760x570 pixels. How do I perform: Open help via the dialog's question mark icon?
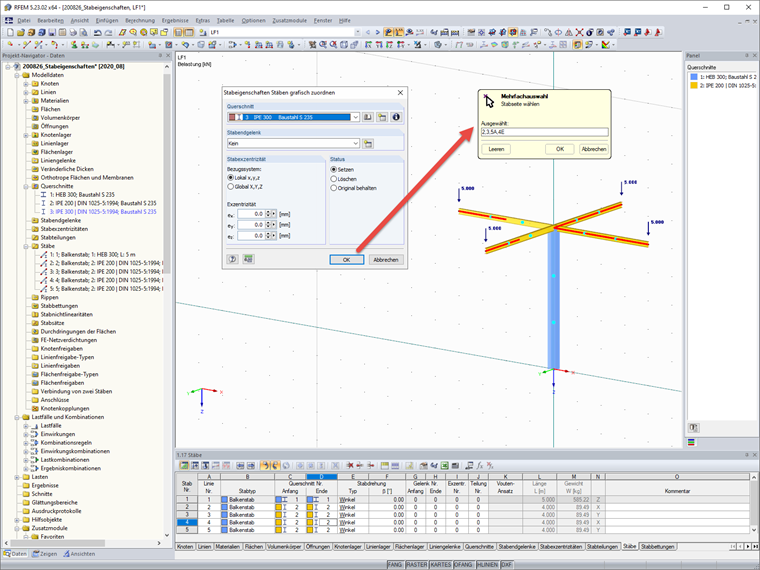pyautogui.click(x=232, y=259)
